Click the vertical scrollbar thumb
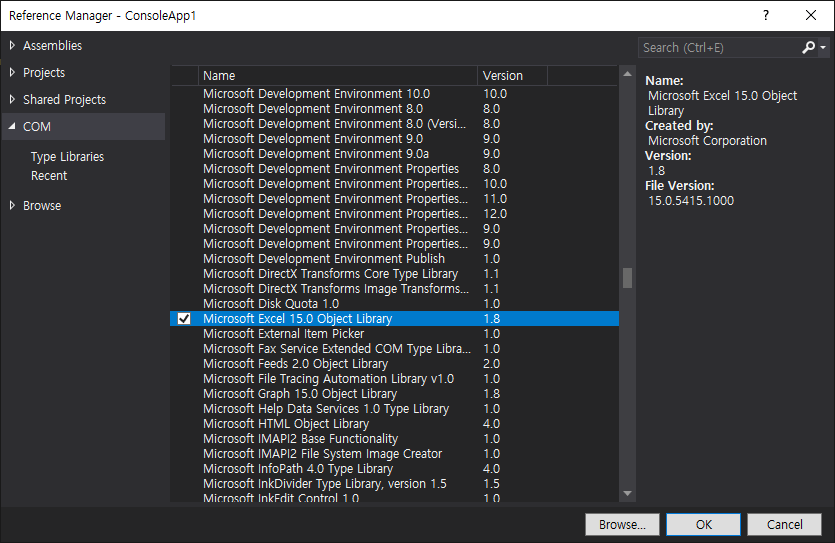 click(627, 278)
